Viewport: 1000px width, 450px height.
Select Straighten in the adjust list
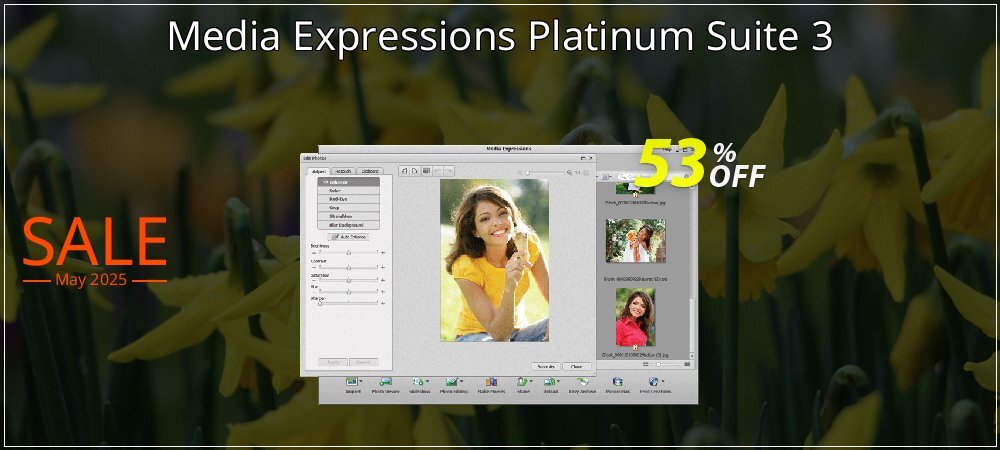click(x=348, y=216)
